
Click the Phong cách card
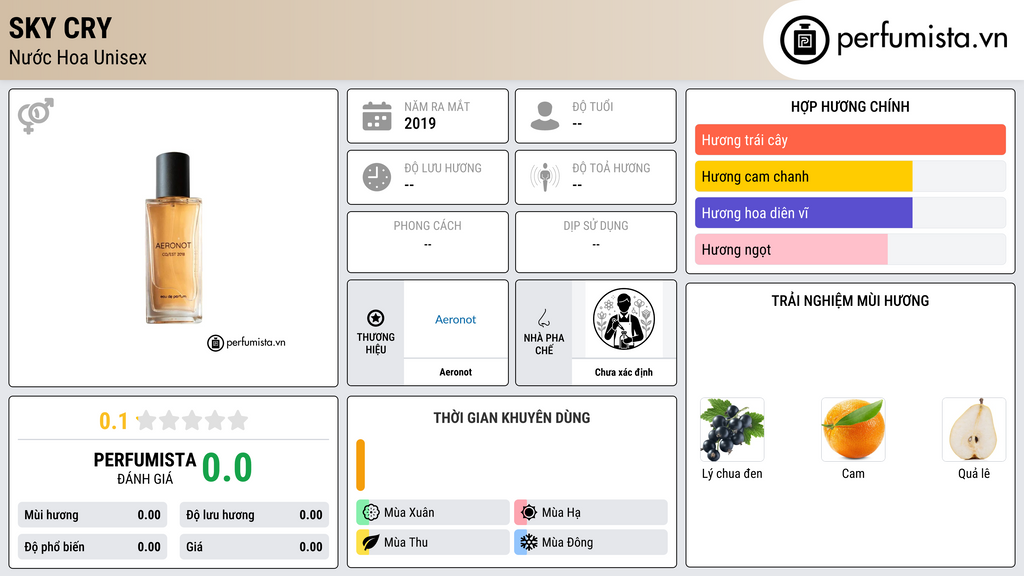click(428, 242)
